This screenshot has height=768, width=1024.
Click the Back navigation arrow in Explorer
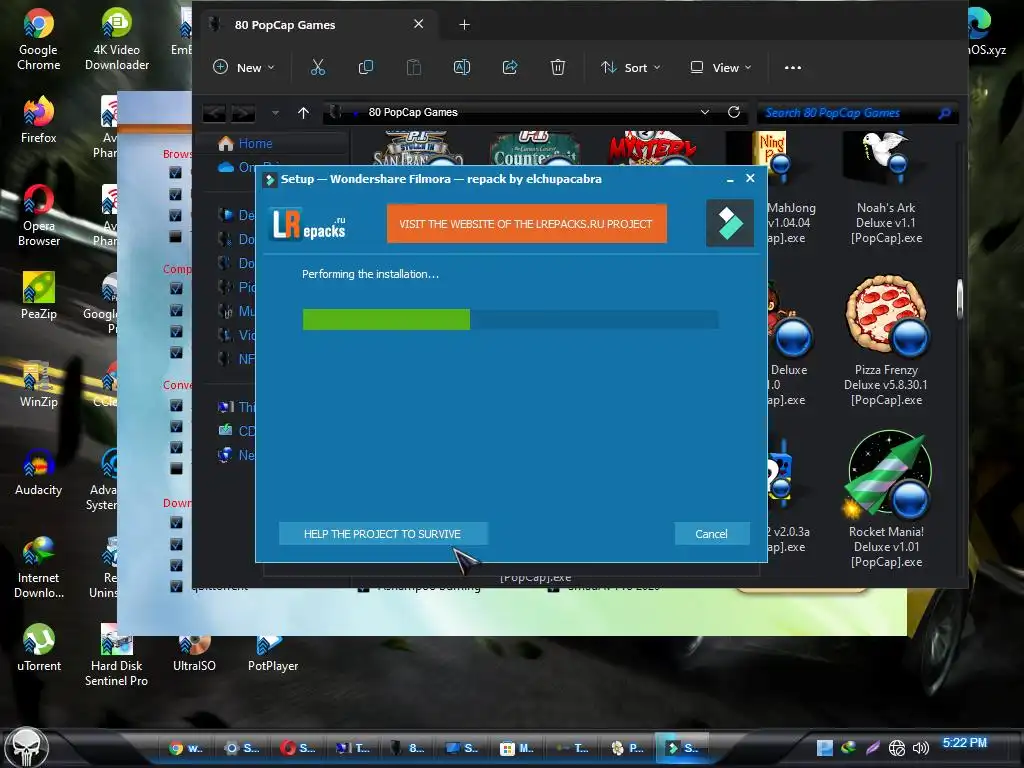[x=214, y=113]
